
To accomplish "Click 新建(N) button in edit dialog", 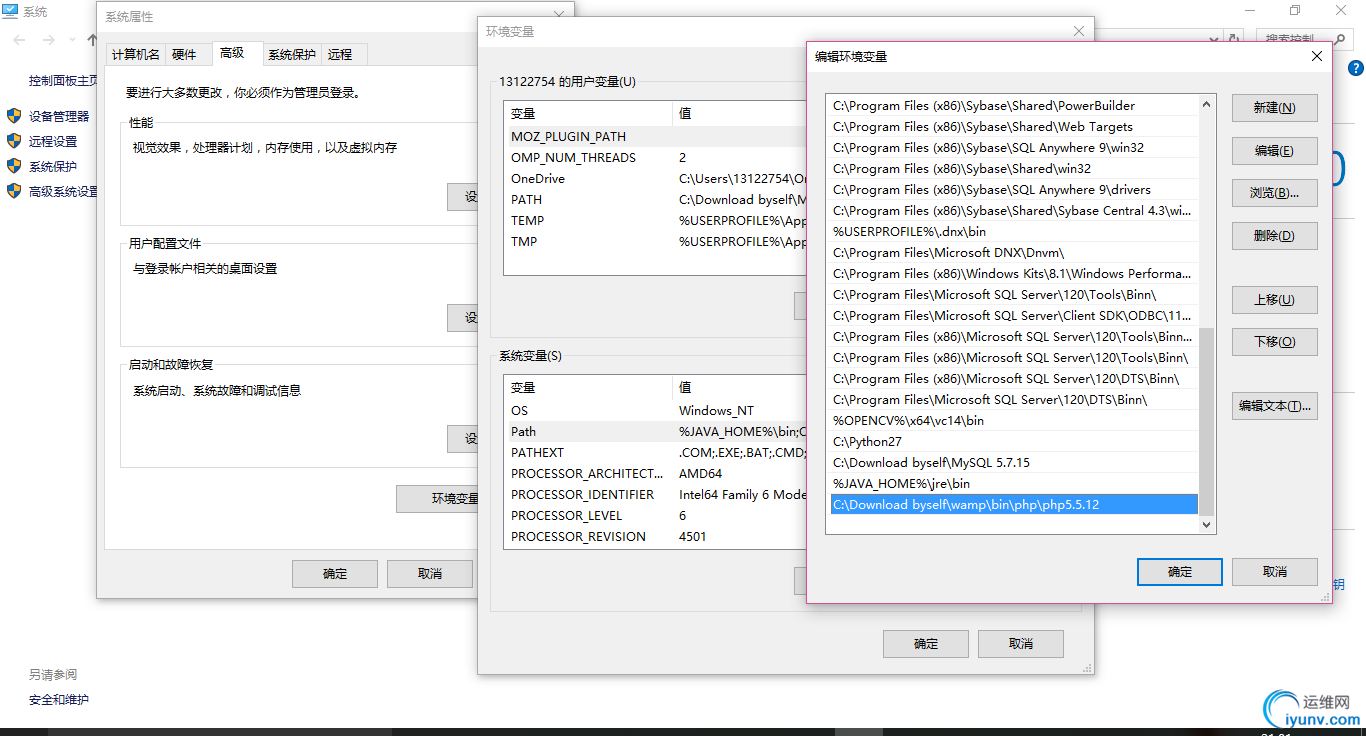I will point(1274,108).
